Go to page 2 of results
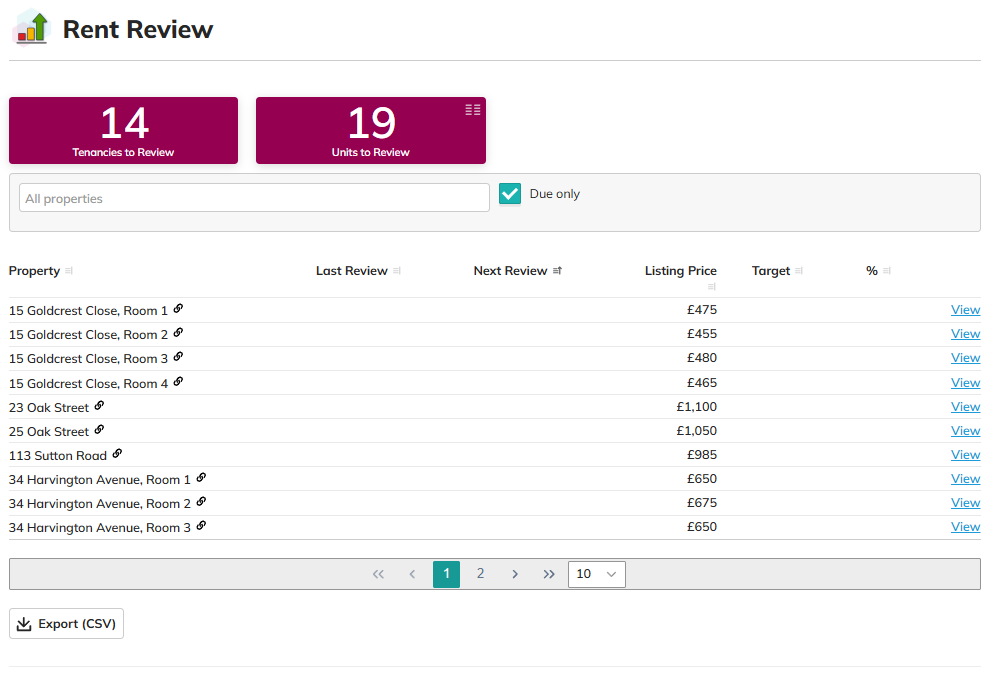 click(480, 574)
